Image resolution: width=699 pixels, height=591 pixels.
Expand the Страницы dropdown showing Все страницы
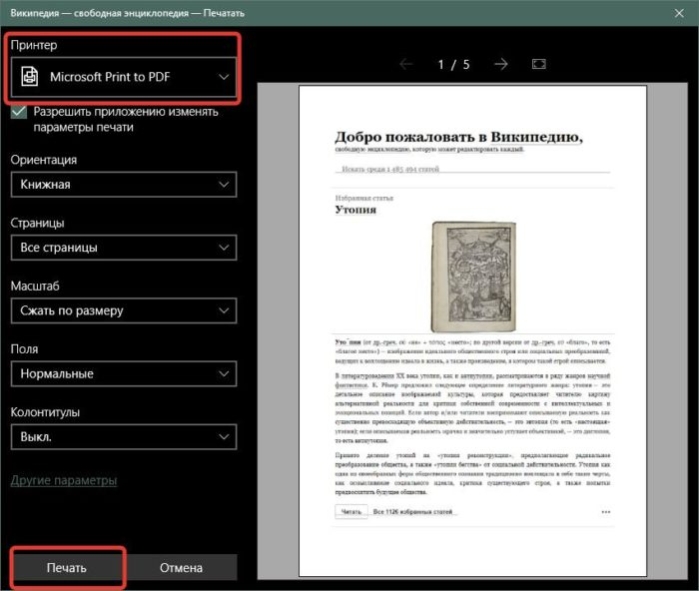(x=123, y=247)
